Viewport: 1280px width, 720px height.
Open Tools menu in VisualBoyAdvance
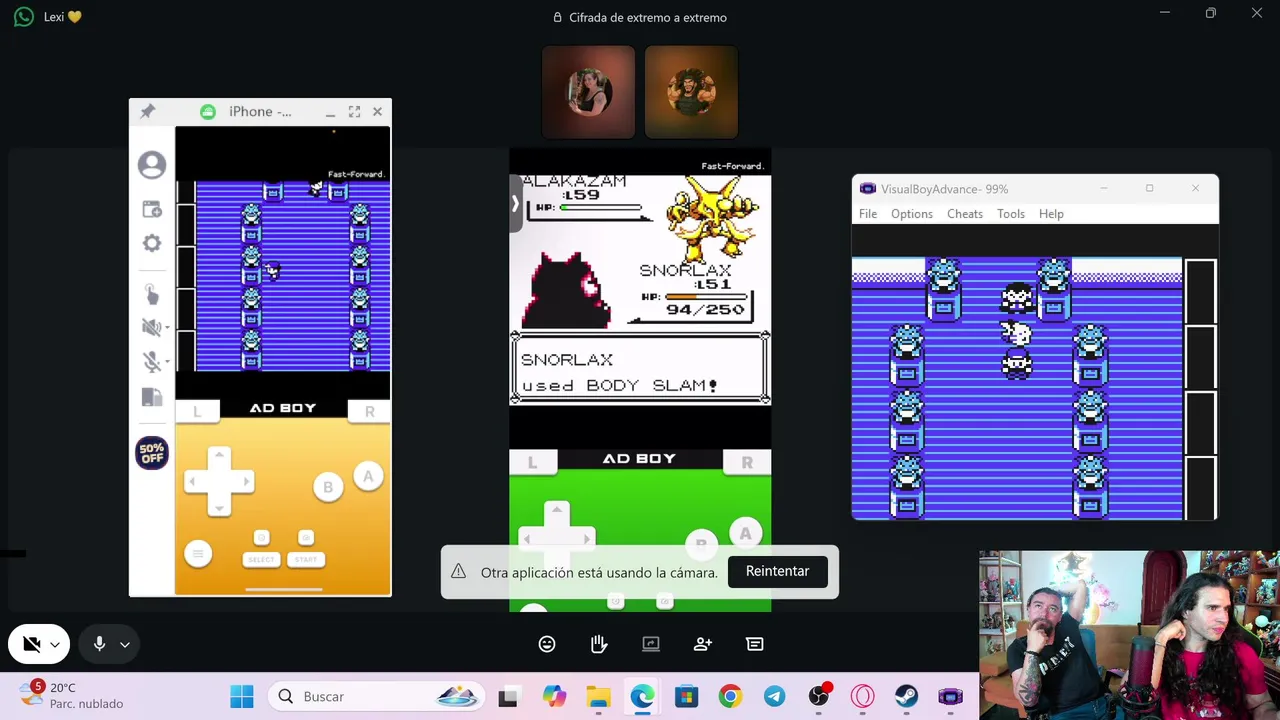click(1011, 214)
